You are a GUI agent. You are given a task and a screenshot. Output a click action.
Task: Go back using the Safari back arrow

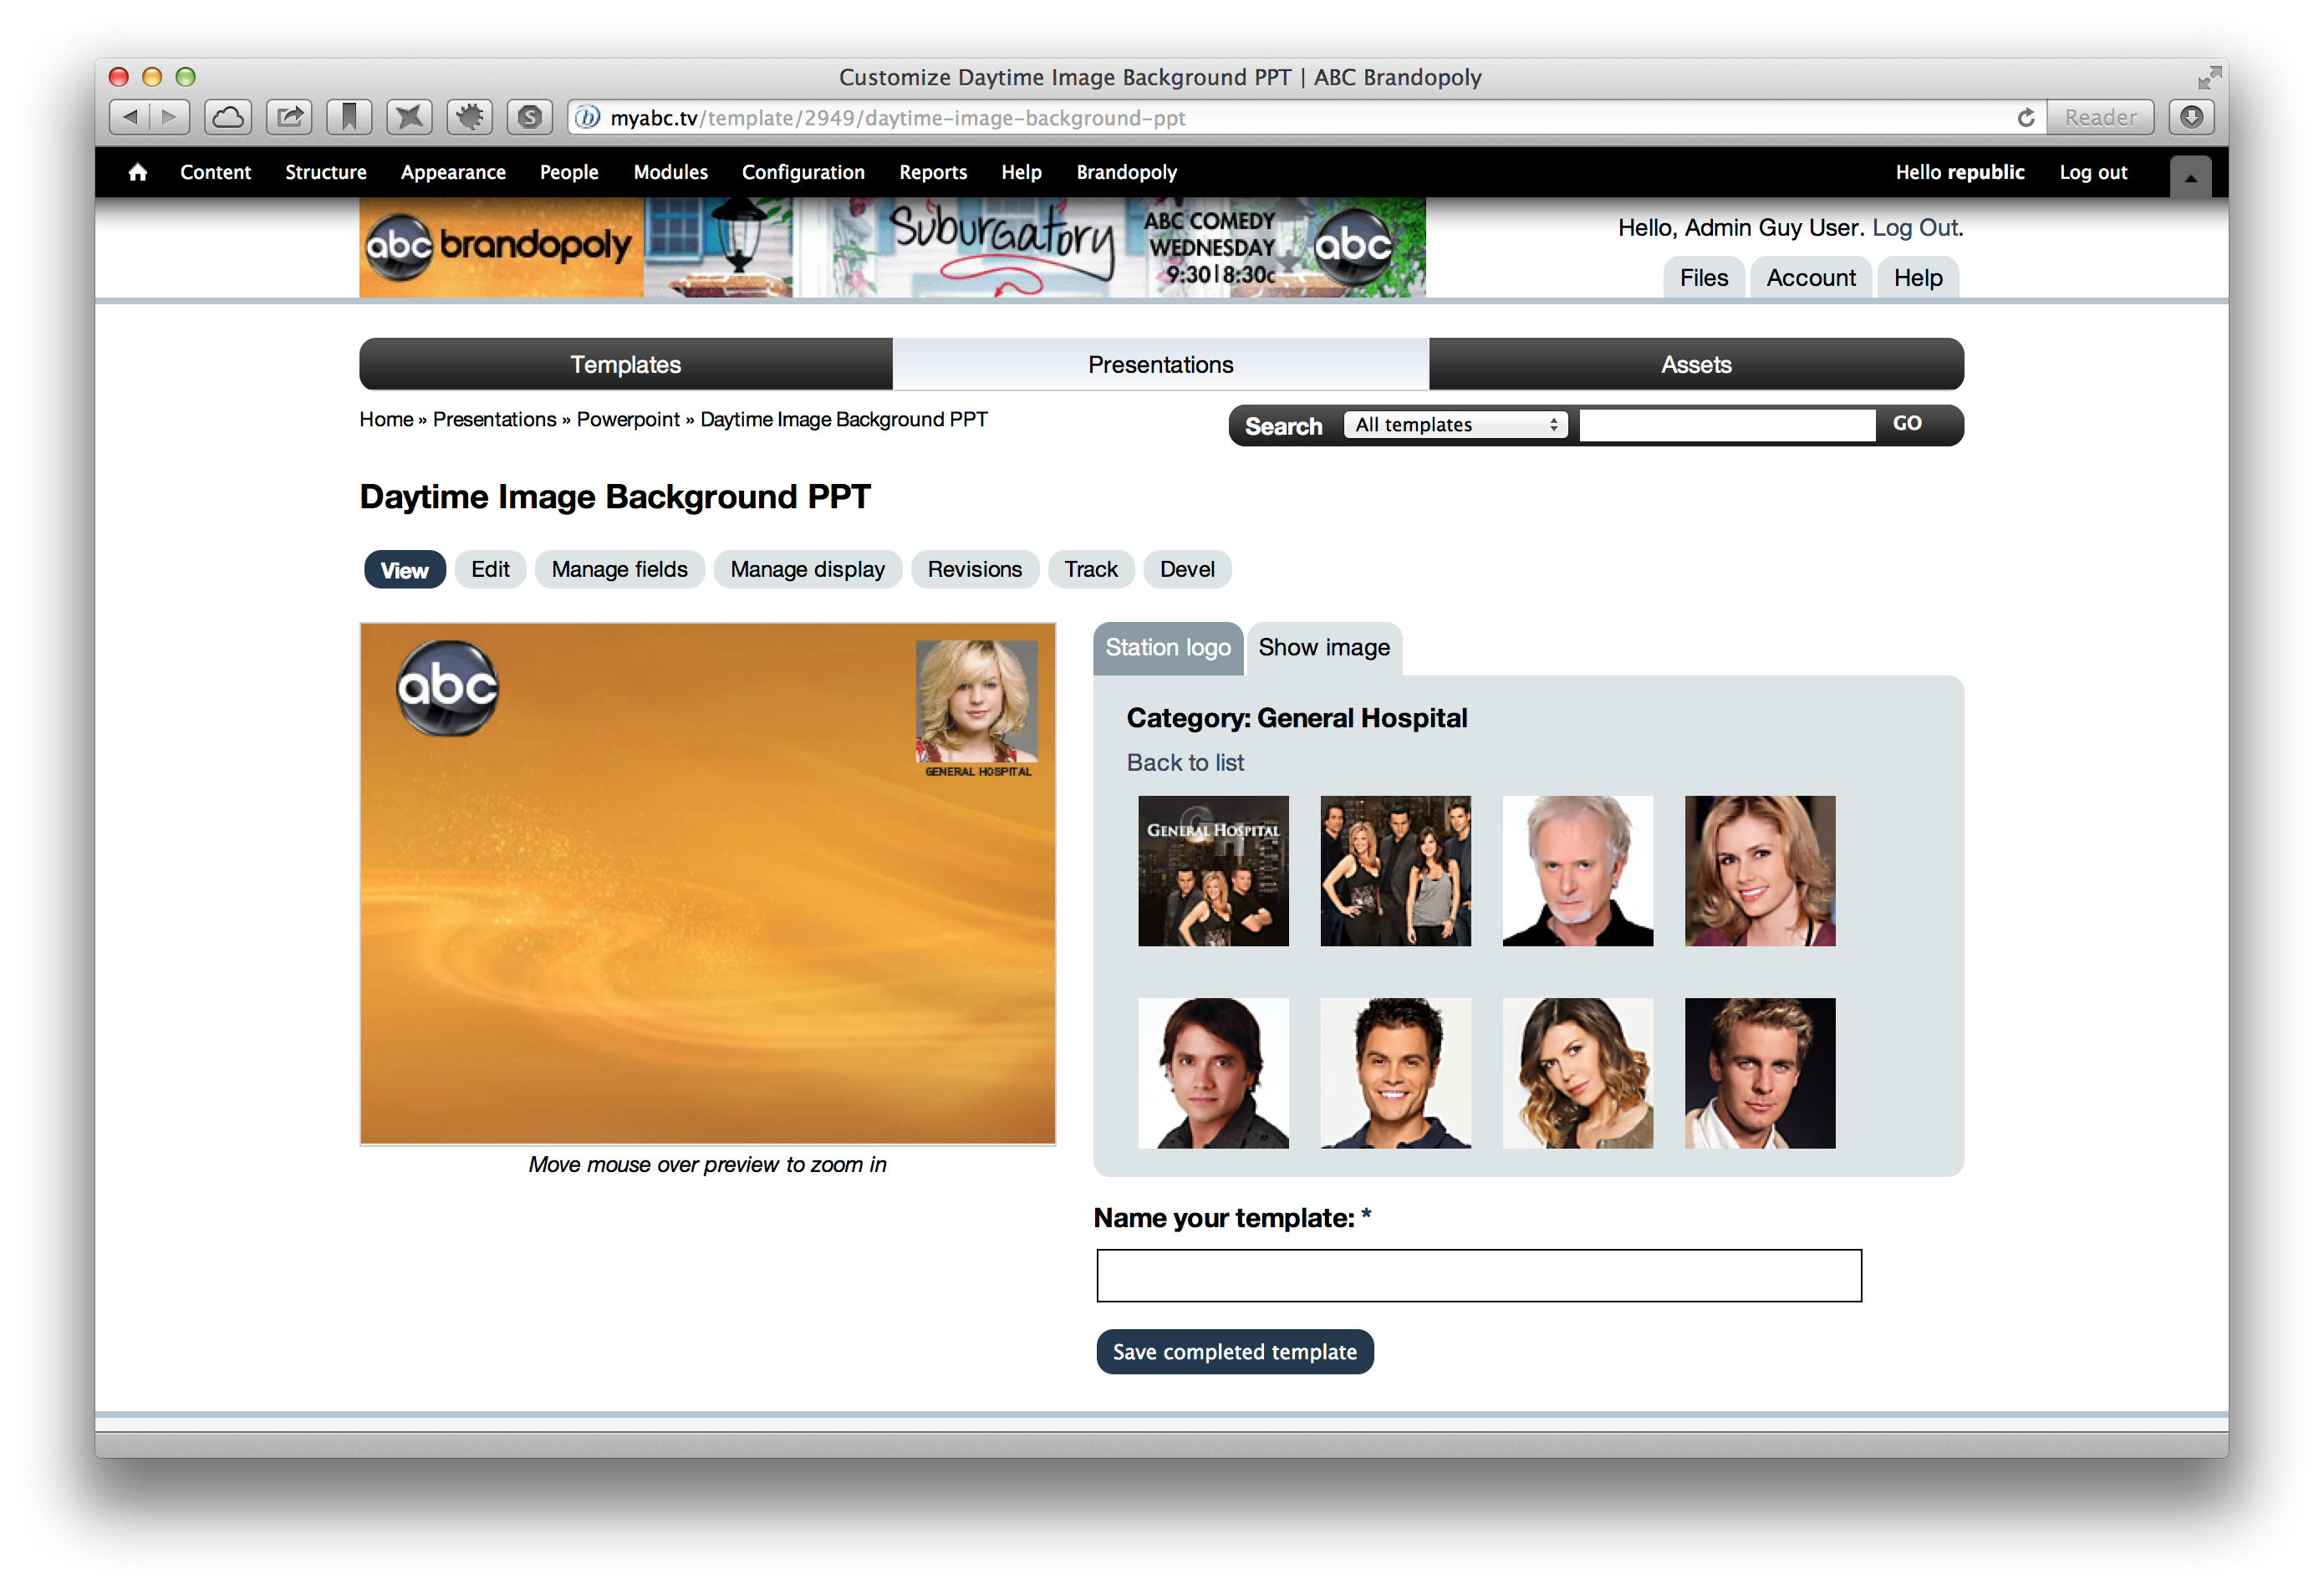pyautogui.click(x=130, y=118)
